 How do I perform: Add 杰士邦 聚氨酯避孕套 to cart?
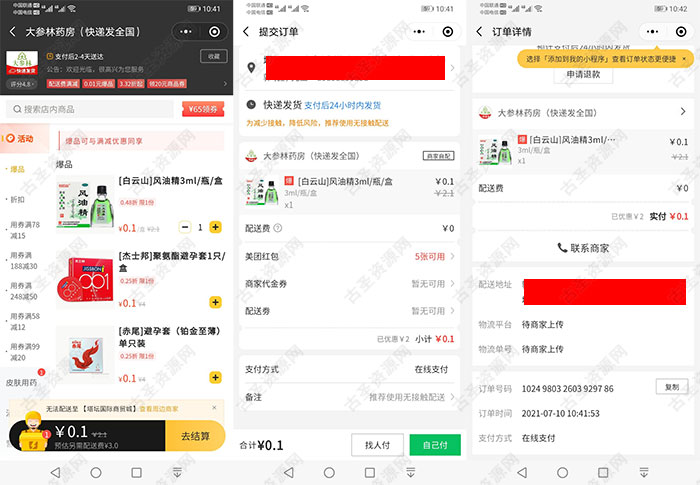click(215, 302)
